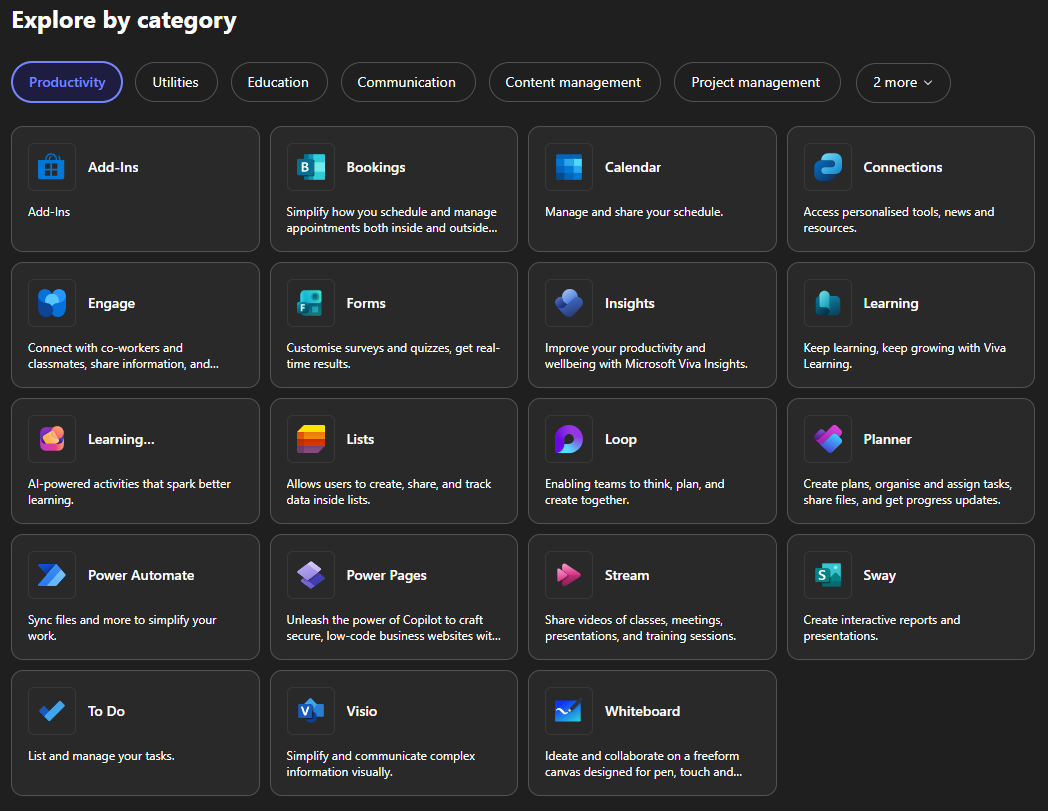Click the Whiteboard app icon
Screen dimensions: 1048x811
(569, 711)
